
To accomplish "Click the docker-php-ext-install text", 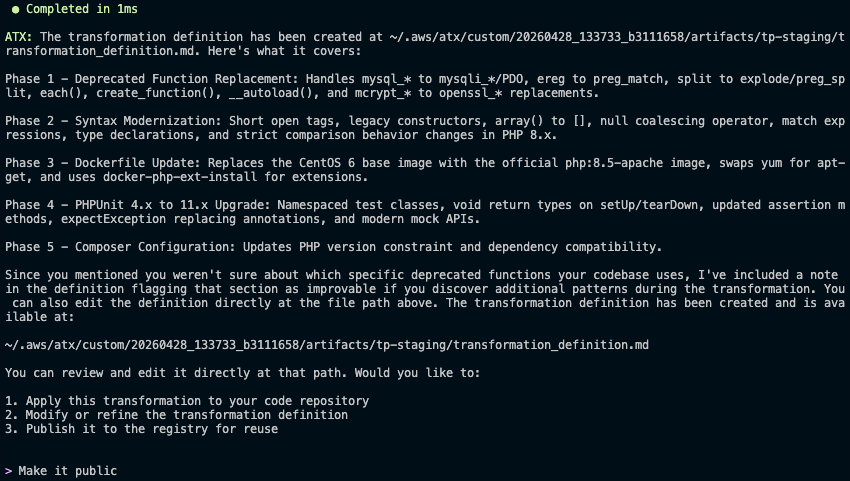I will click(163, 176).
